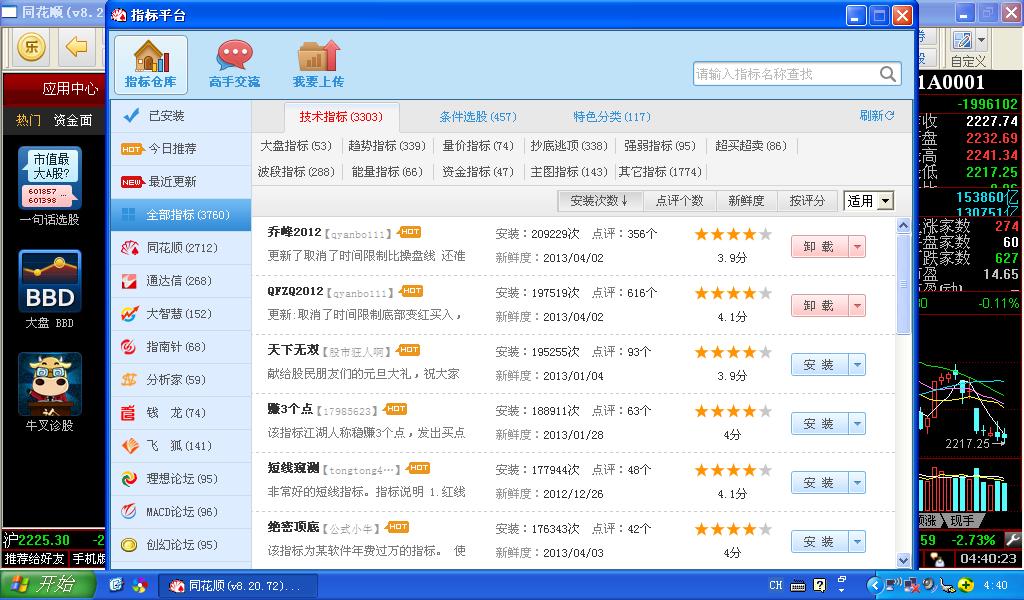Open the 高手交流 discussion section
Image resolution: width=1024 pixels, height=600 pixels.
pyautogui.click(x=234, y=64)
